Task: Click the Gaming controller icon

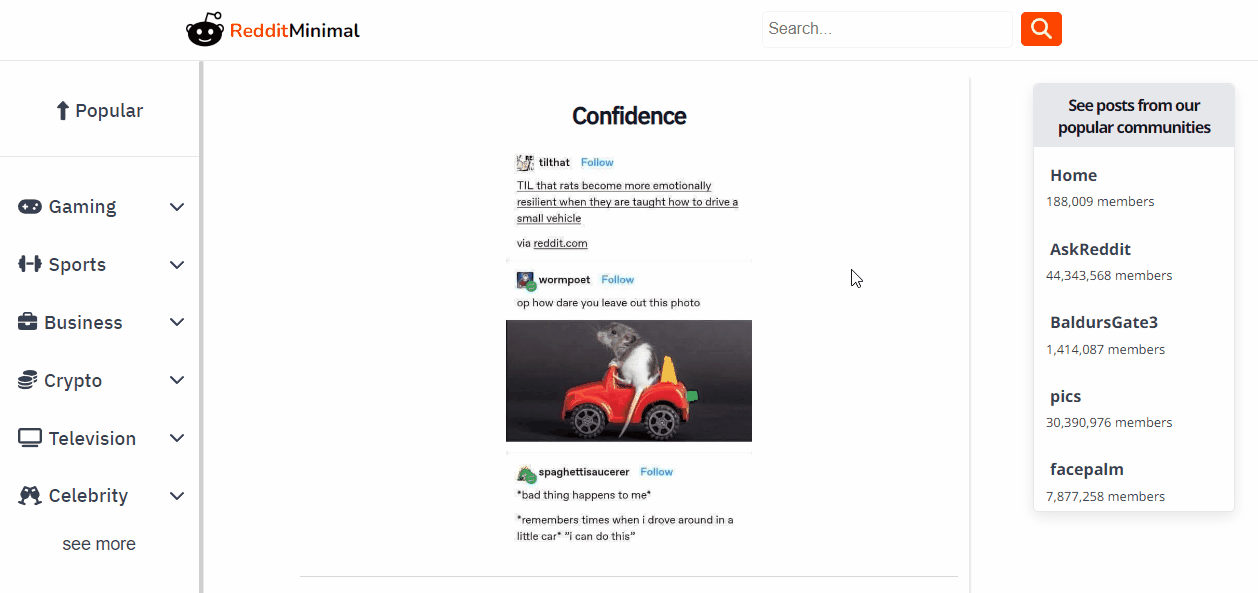Action: [30, 207]
